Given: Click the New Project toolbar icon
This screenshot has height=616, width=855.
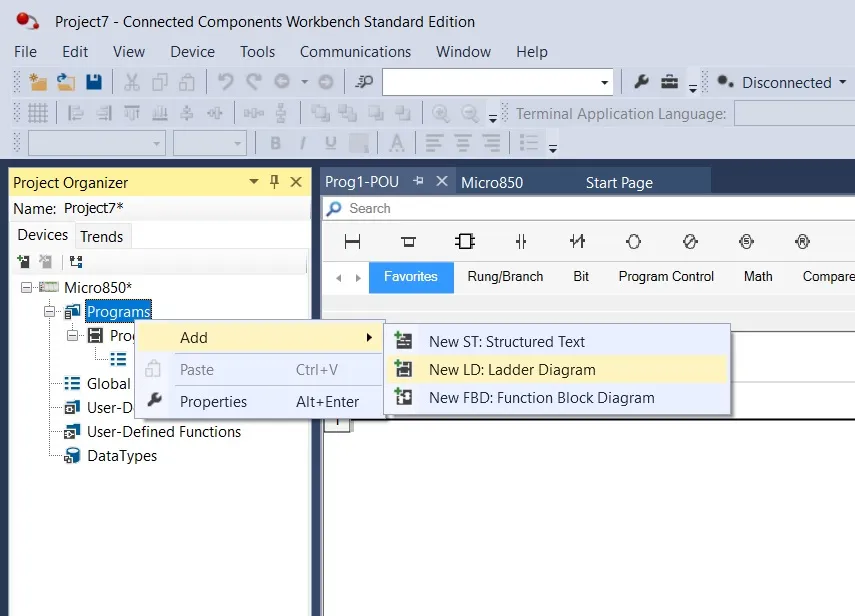Looking at the screenshot, I should pos(38,82).
